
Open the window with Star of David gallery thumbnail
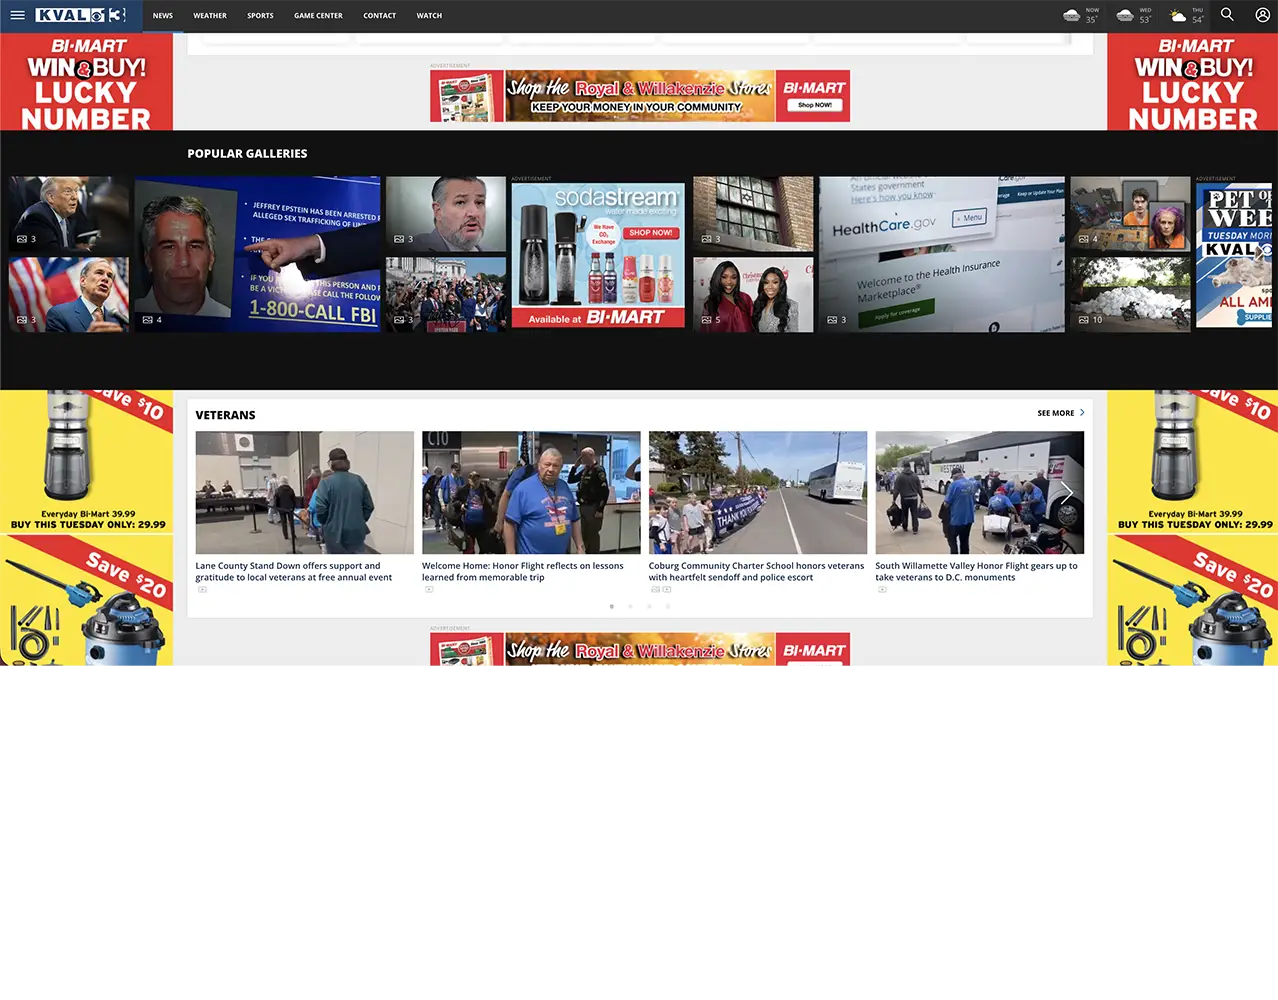point(753,214)
